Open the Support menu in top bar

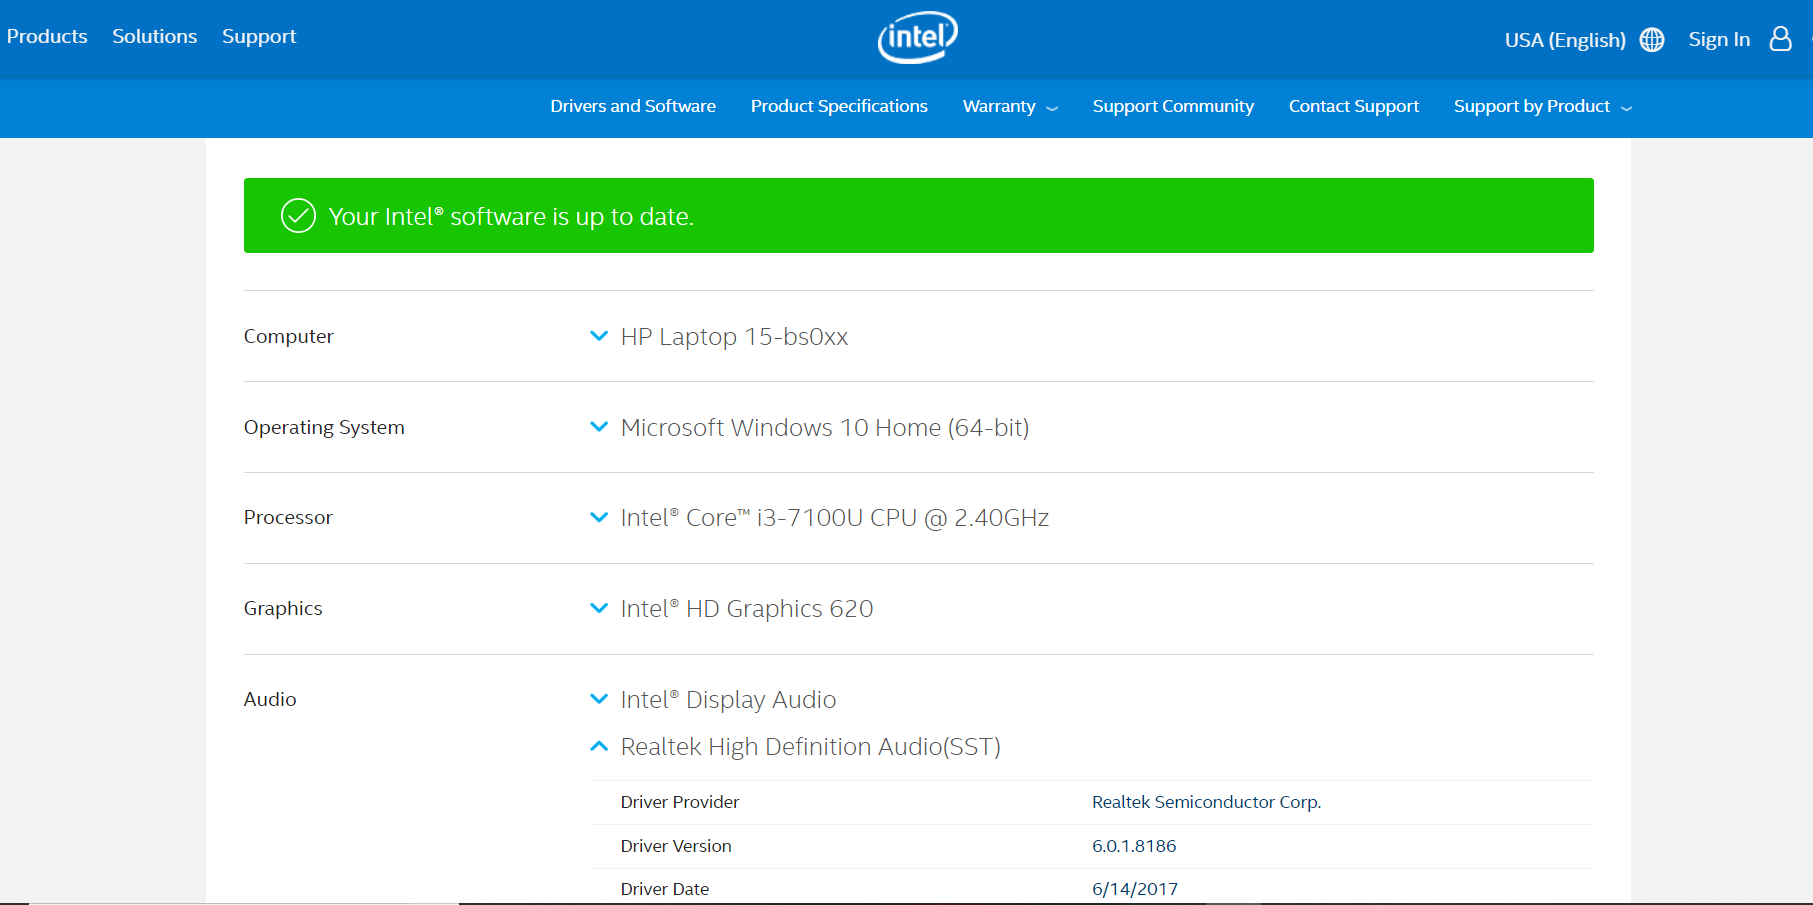click(259, 37)
